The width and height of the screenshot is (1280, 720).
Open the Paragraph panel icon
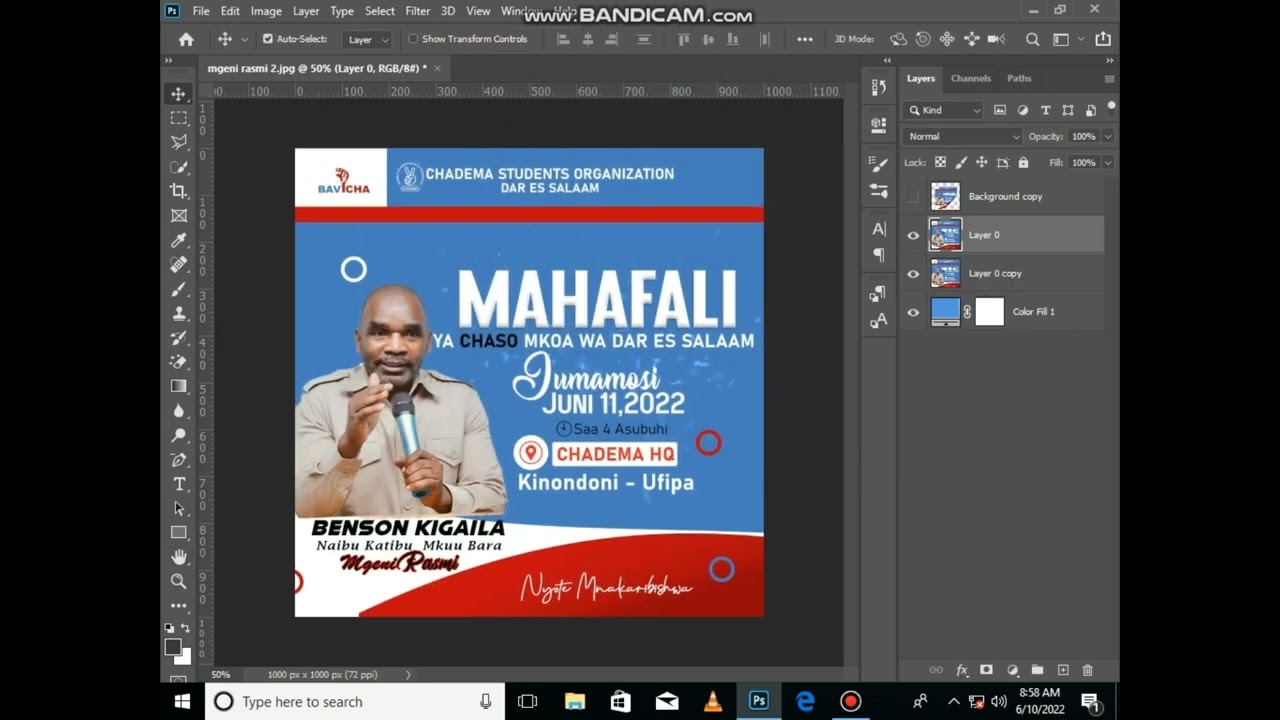click(x=879, y=255)
